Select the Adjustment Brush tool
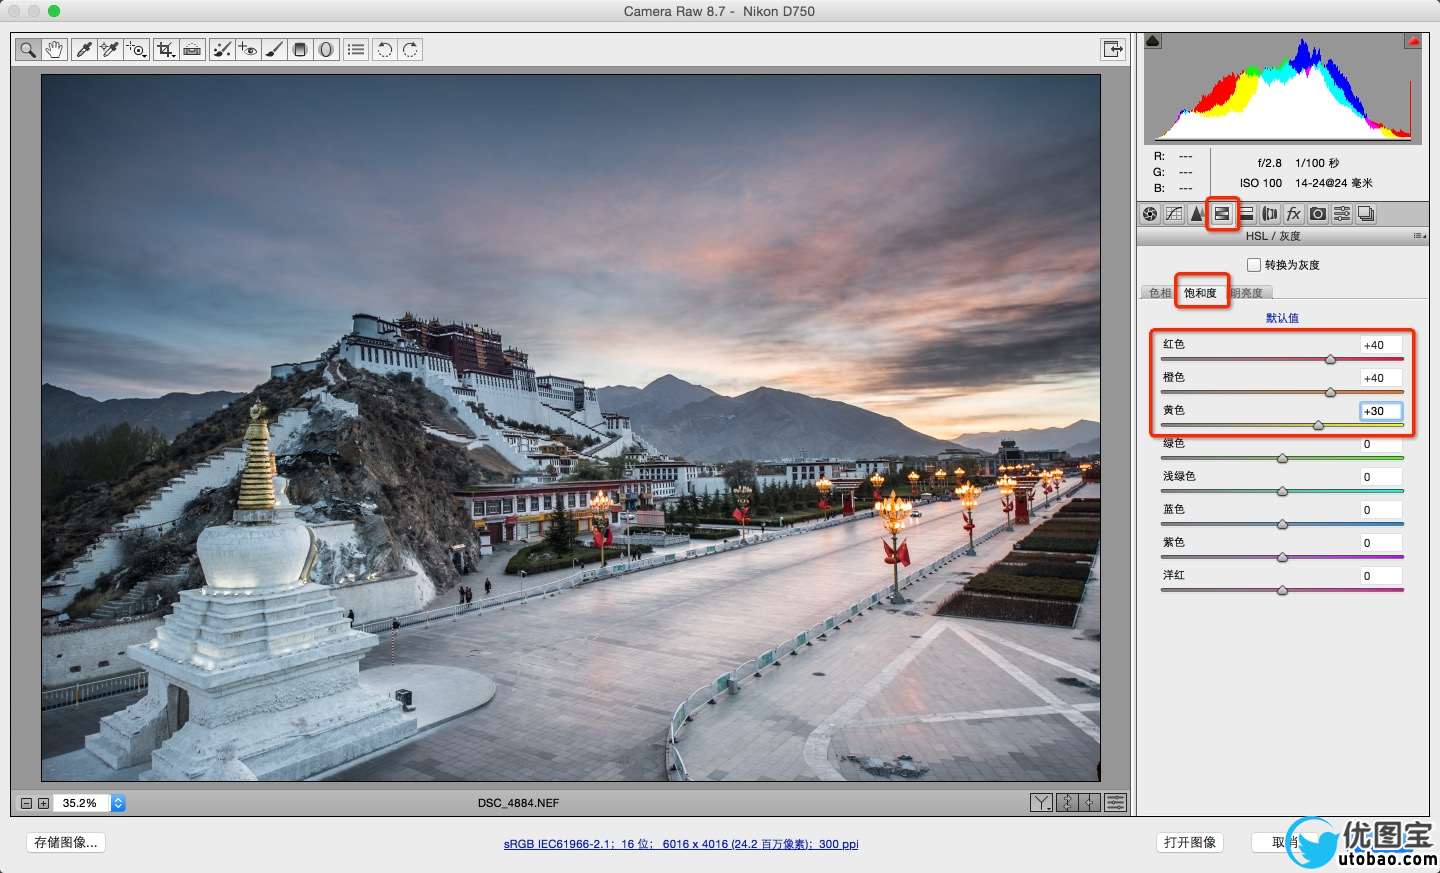Screen dimensions: 1440x873 (x=274, y=49)
